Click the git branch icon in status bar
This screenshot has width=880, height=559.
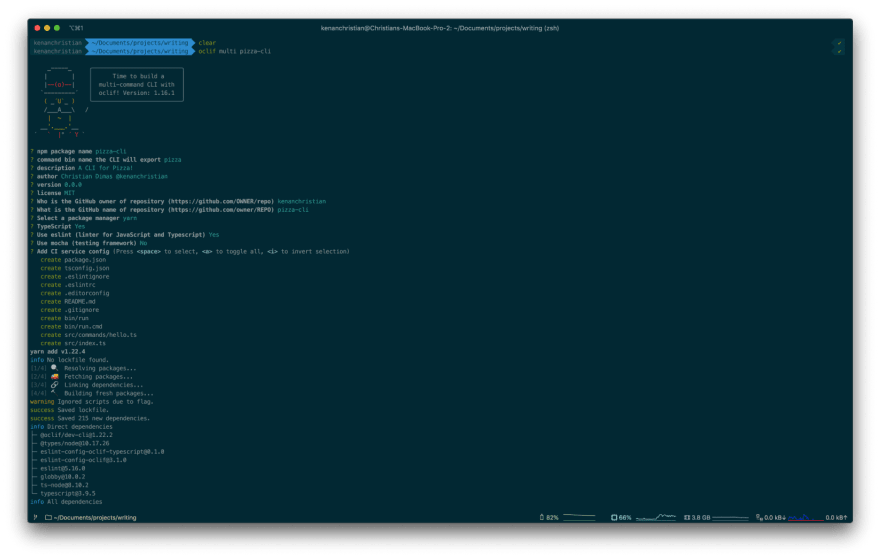pyautogui.click(x=35, y=517)
